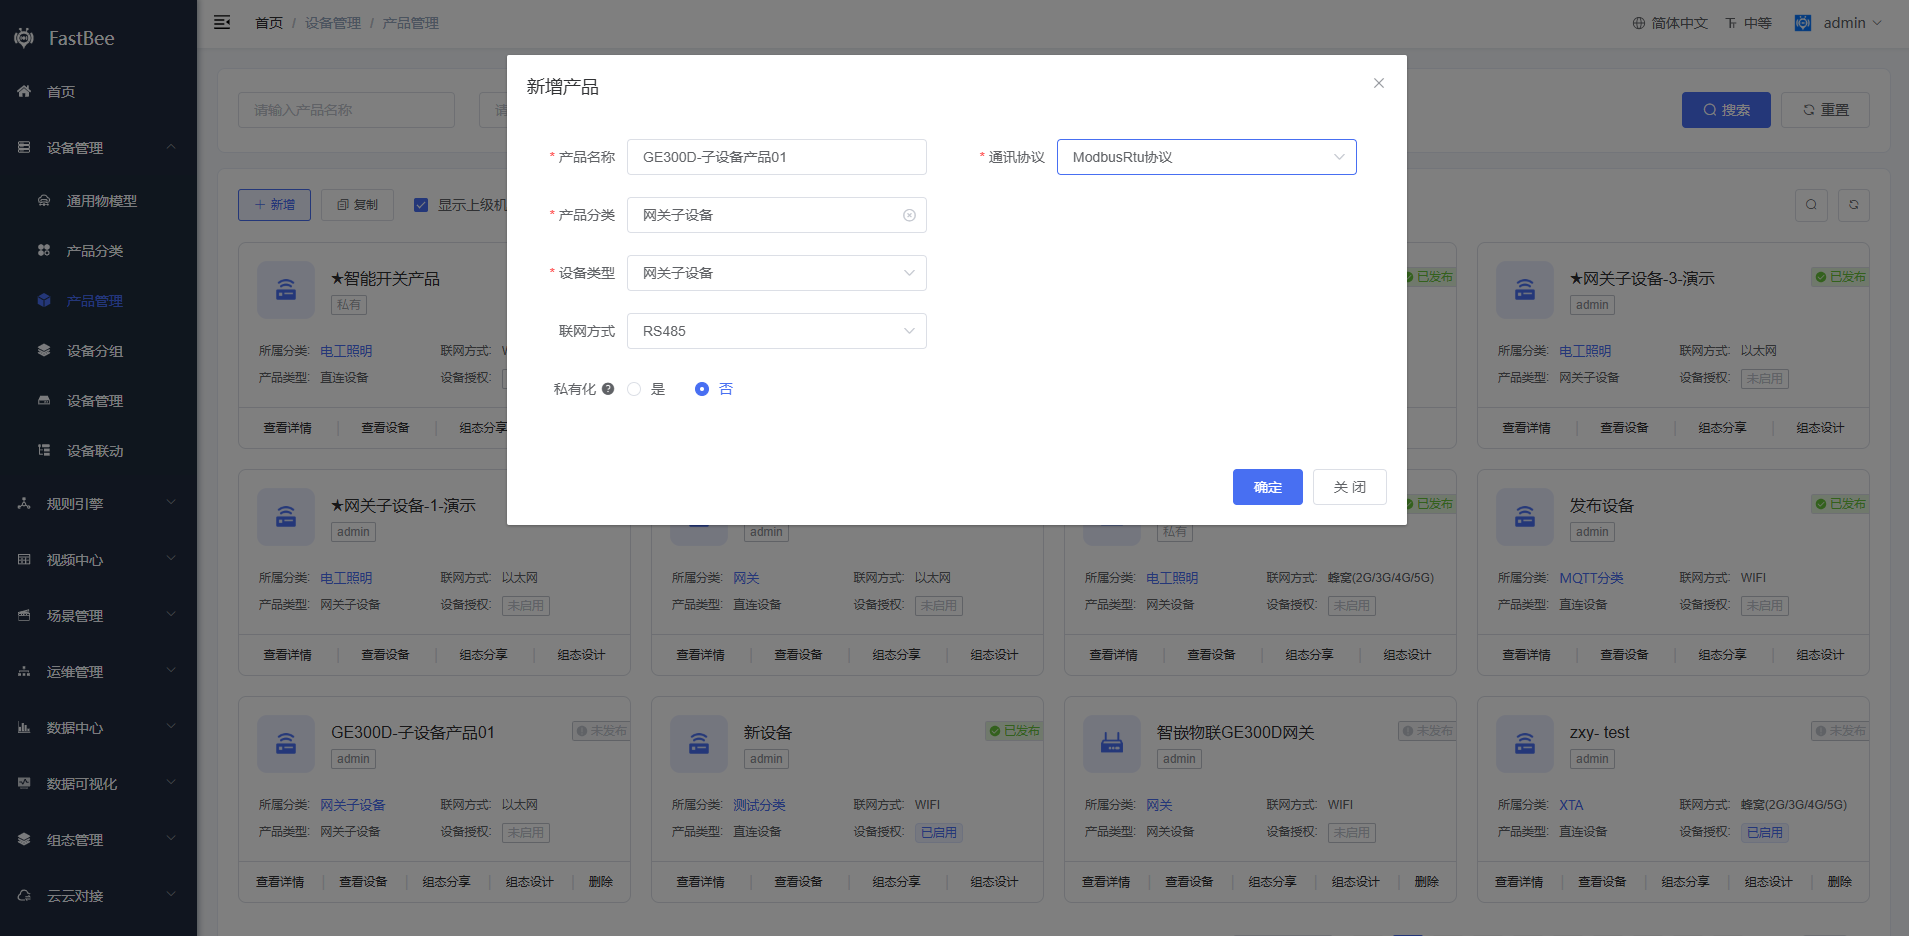Click the 确定 button
The image size is (1909, 936).
1267,487
